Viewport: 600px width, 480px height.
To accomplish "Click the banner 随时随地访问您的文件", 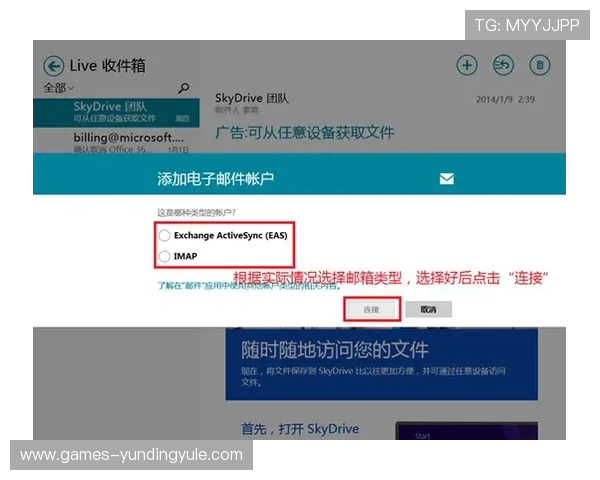I will [382, 364].
